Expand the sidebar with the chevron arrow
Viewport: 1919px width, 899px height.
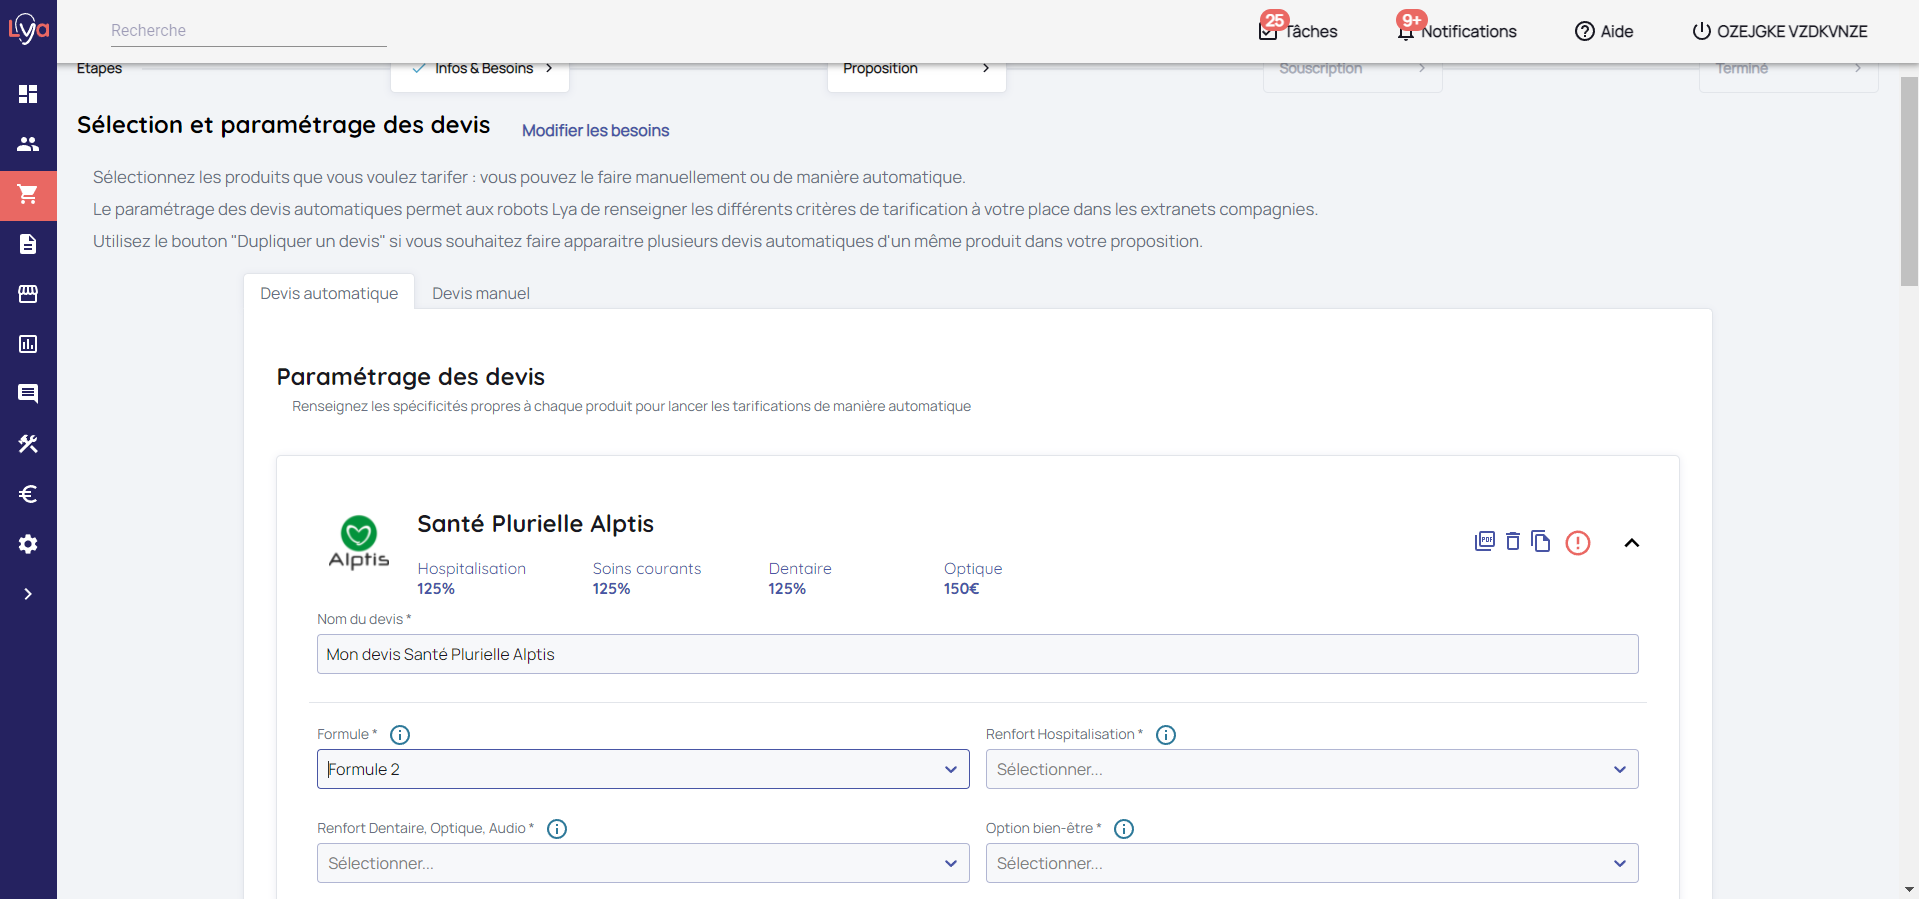[x=28, y=594]
